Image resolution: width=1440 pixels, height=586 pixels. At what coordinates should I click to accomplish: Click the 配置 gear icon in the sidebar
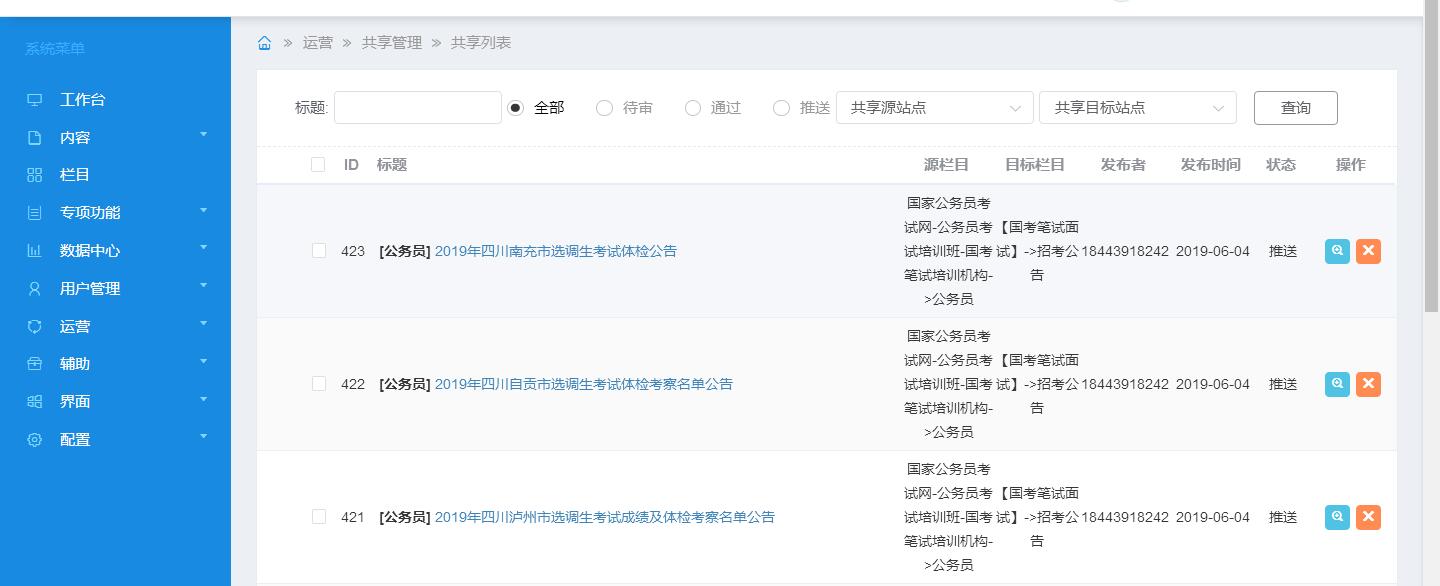point(35,440)
